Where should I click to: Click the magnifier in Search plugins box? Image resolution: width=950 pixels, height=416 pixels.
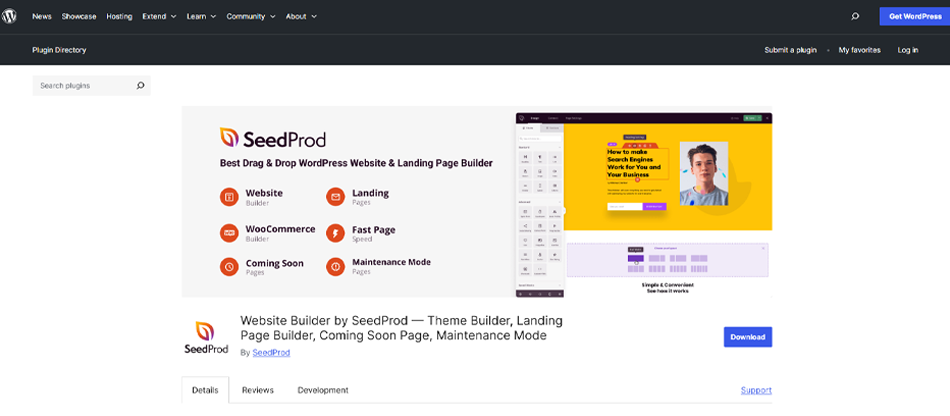point(141,85)
